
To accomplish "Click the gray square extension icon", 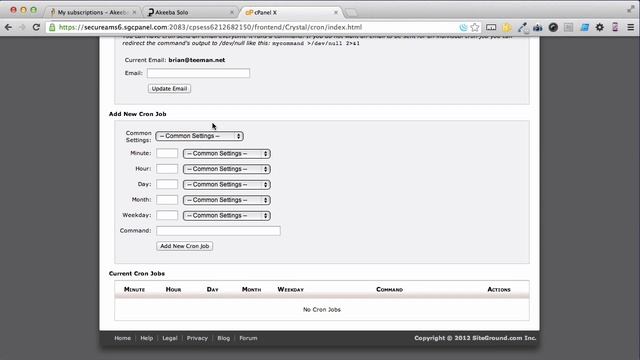I will 569,27.
